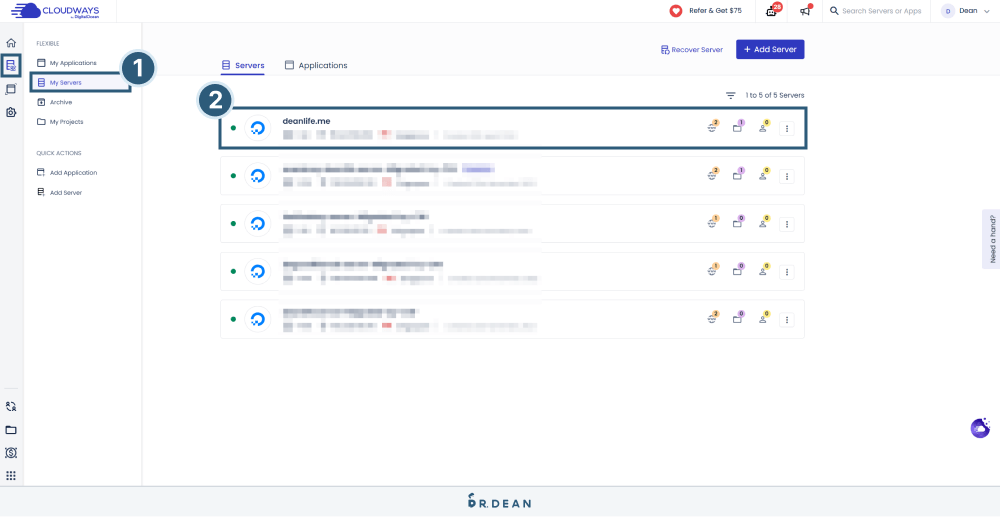The image size is (1000, 517).
Task: Switch to the Servers tab
Action: point(243,66)
